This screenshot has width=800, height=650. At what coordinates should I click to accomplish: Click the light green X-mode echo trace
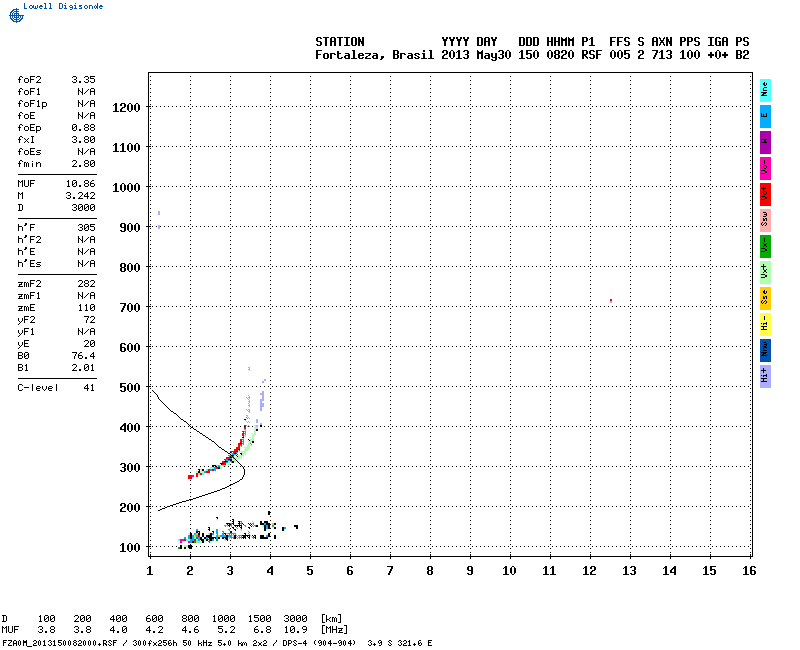coord(249,445)
